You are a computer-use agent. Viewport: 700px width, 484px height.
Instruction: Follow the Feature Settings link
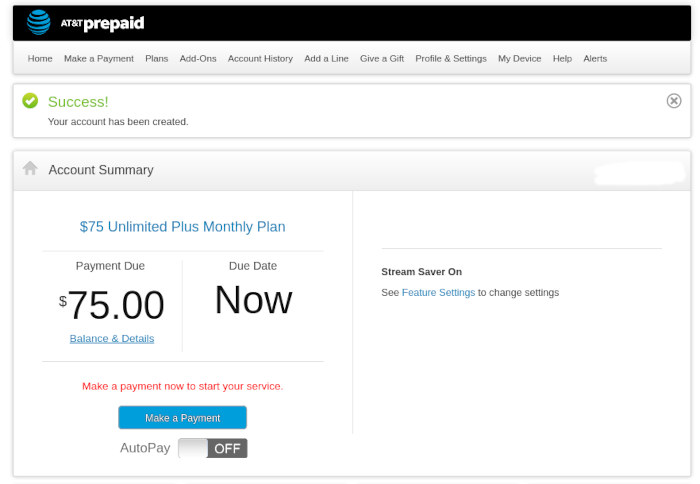[x=438, y=293]
